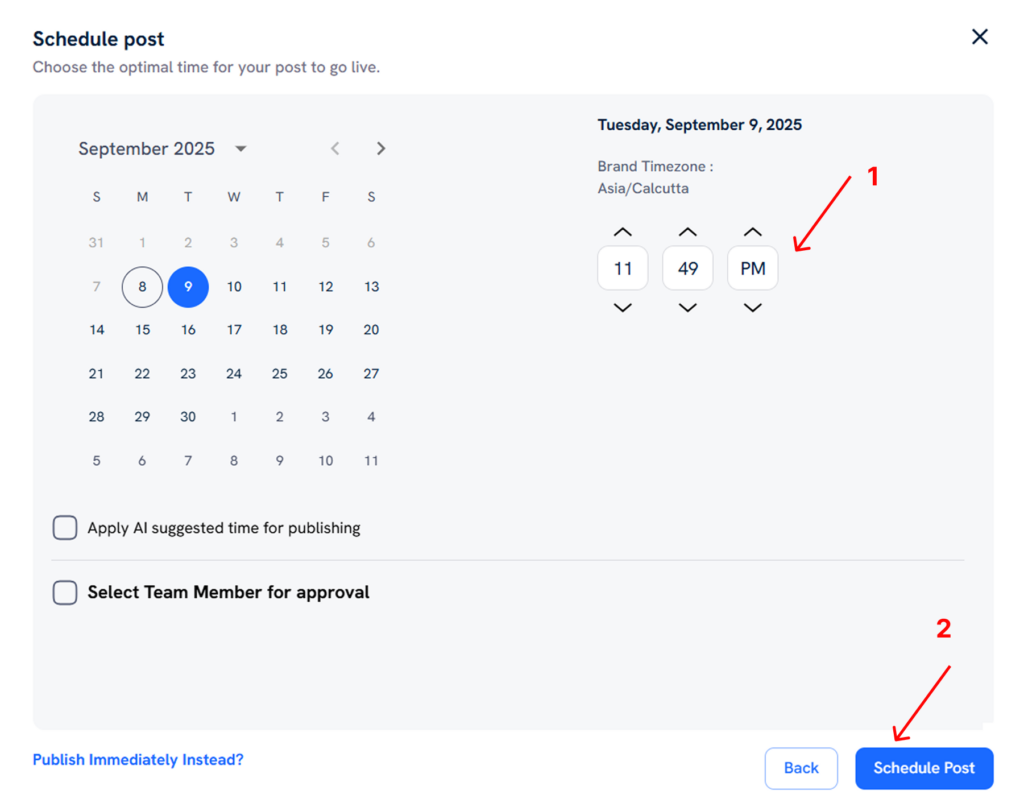Increment the minutes using the up arrow
The width and height of the screenshot is (1024, 807).
(x=687, y=231)
